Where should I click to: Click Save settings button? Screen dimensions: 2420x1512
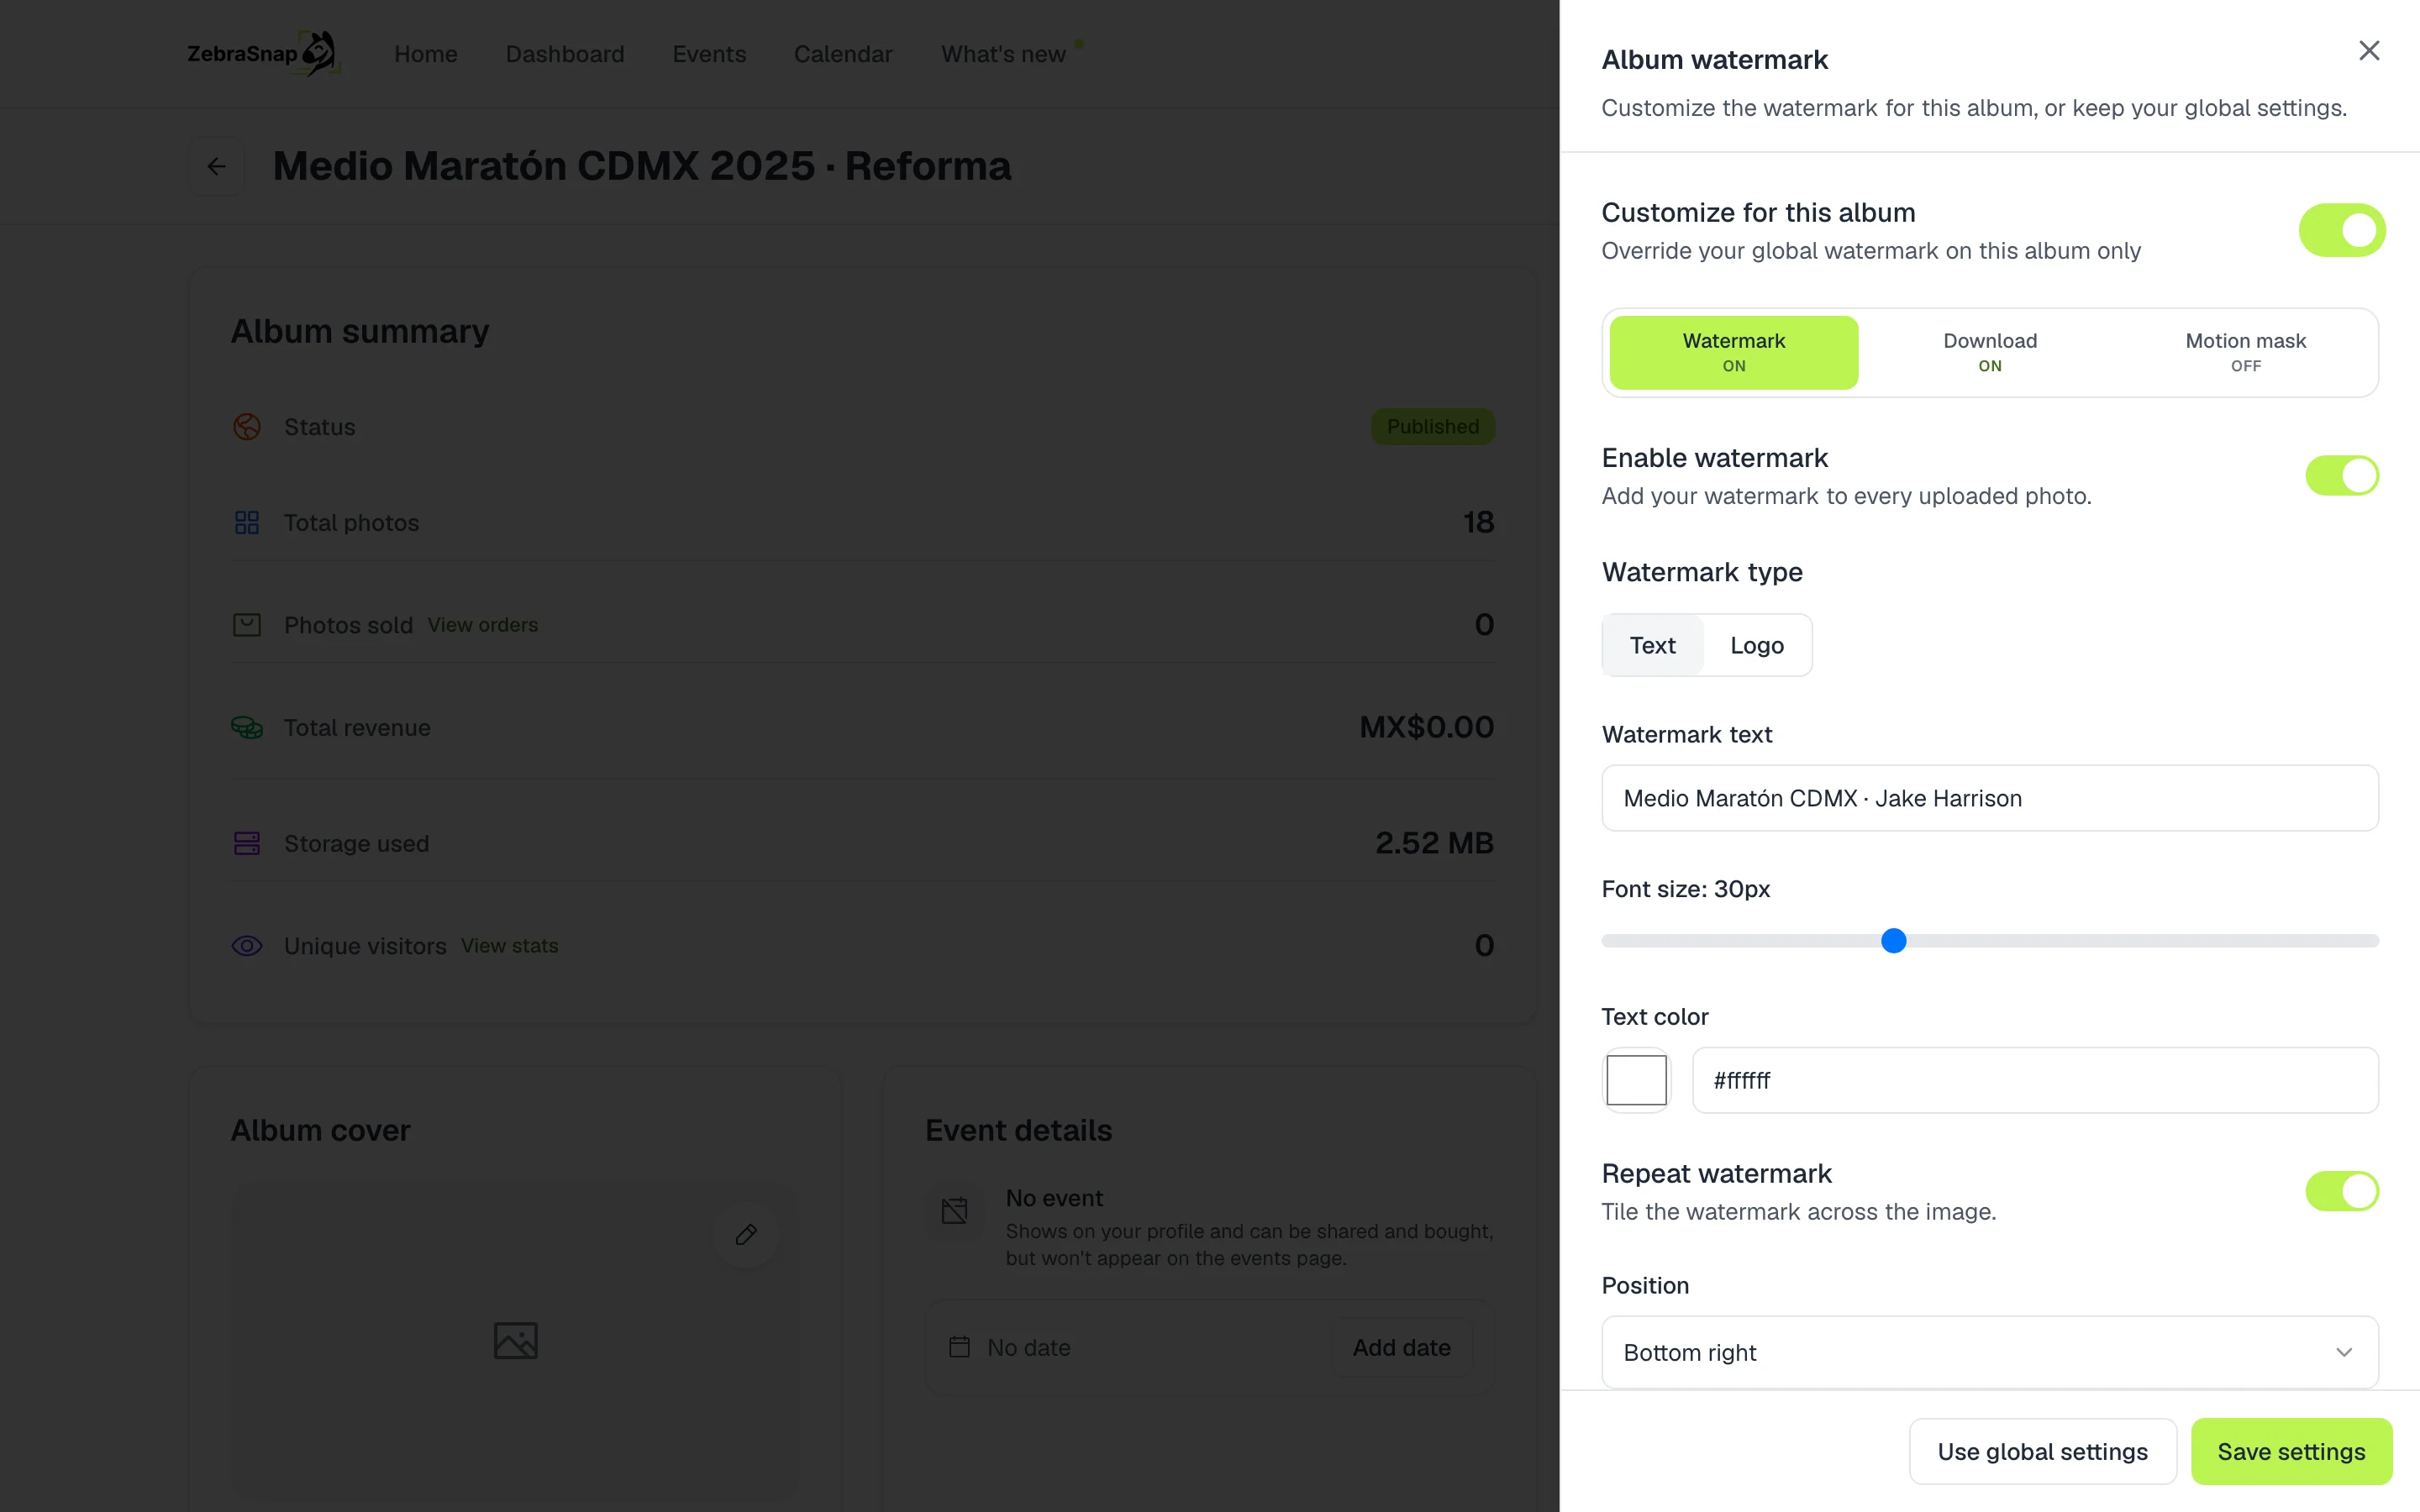(2291, 1451)
